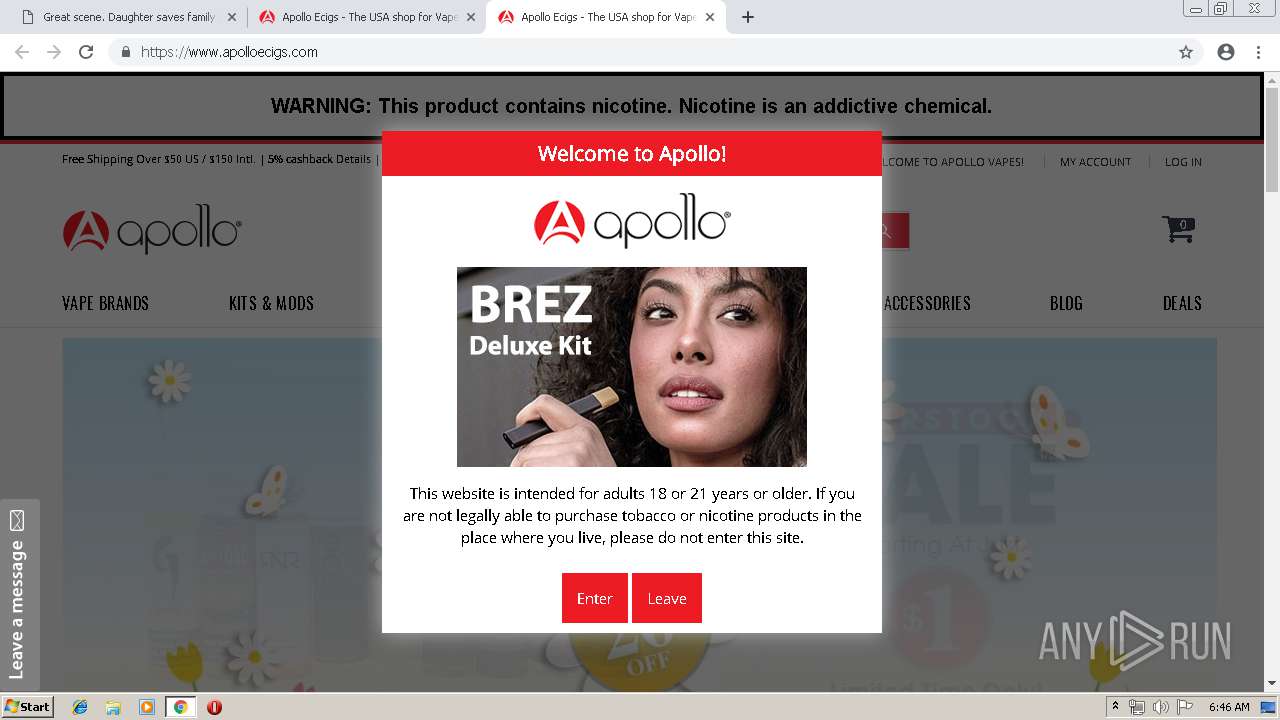Switch to the second Apollo Ecigs tab
Image resolution: width=1280 pixels, height=720 pixels.
[368, 17]
